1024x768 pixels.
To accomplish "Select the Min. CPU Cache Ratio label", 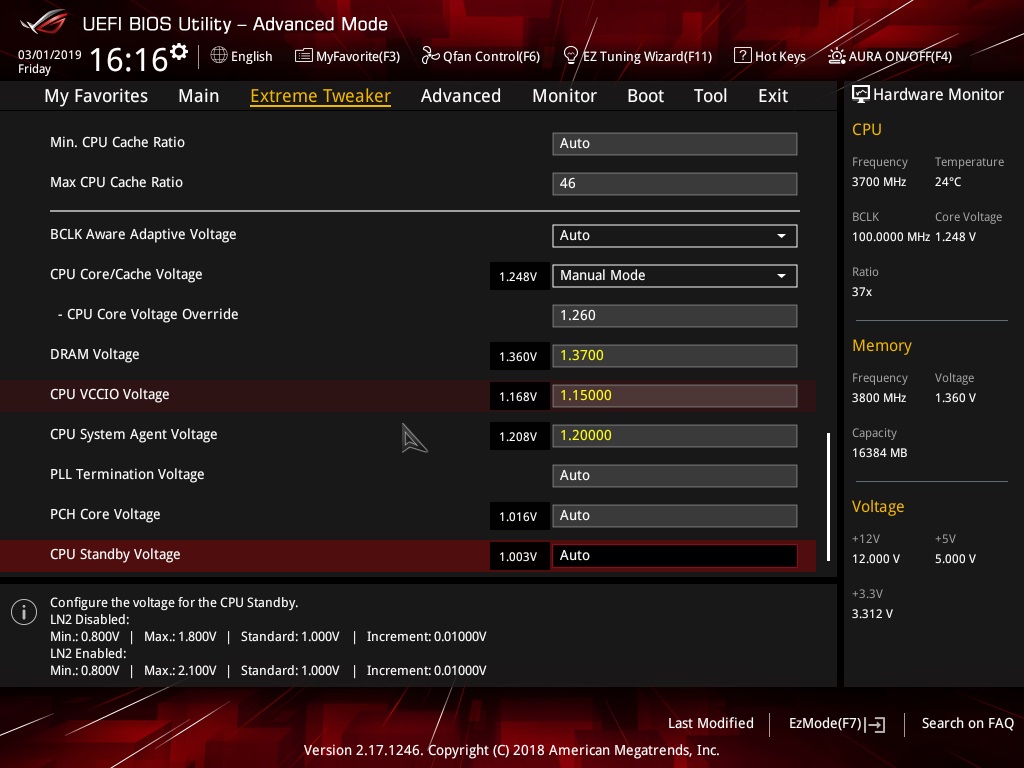I will [x=118, y=142].
